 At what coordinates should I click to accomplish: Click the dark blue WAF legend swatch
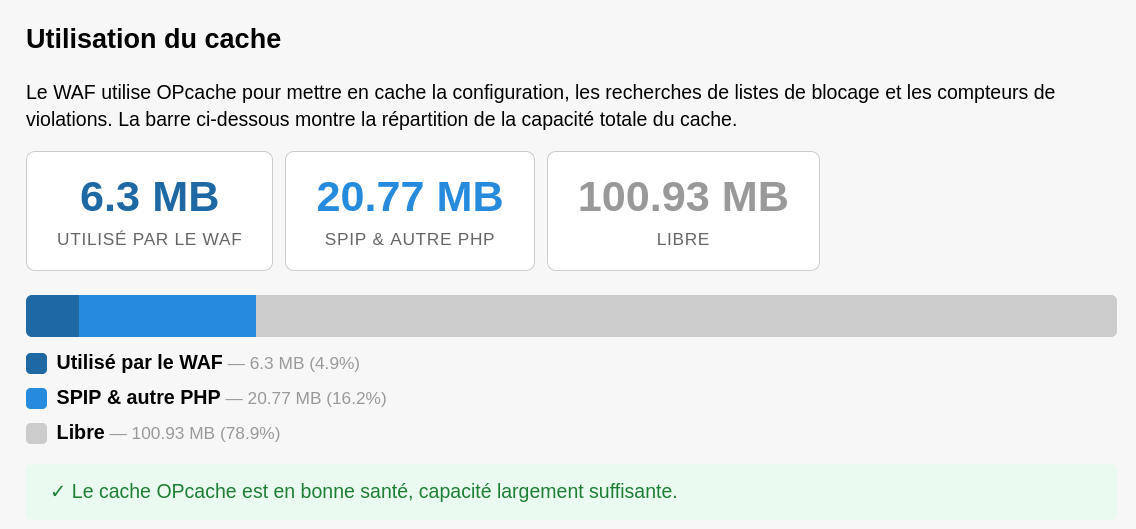point(36,363)
